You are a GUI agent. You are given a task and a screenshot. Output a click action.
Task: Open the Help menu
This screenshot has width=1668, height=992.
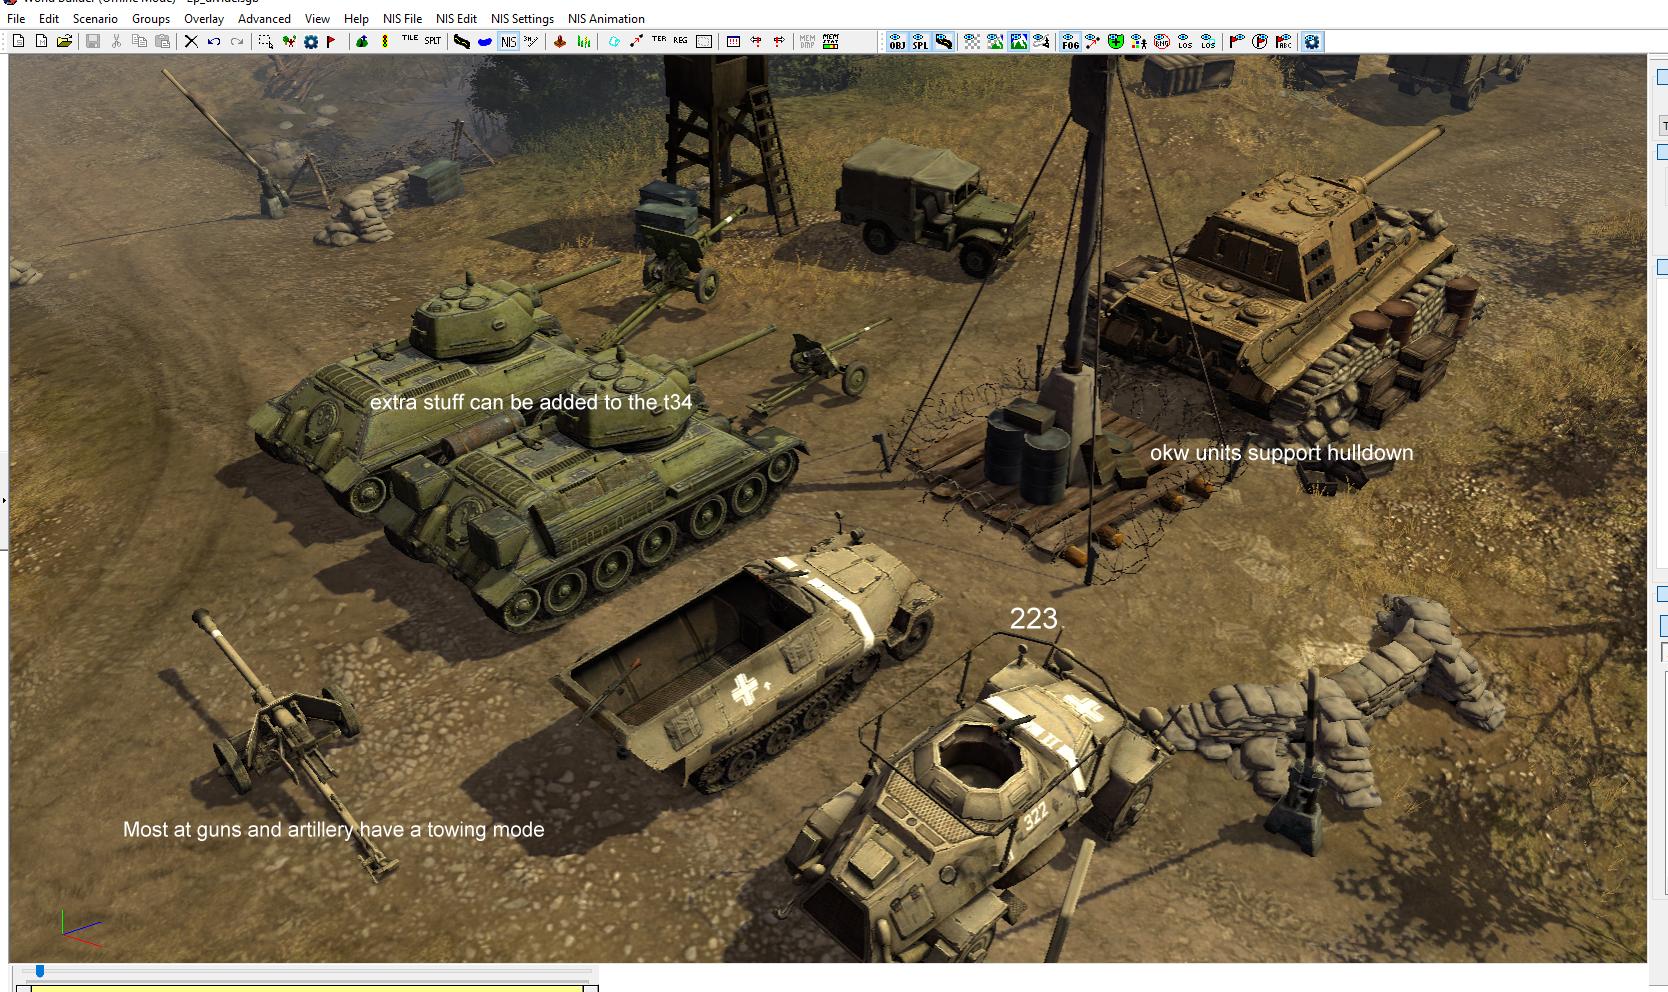pos(356,18)
